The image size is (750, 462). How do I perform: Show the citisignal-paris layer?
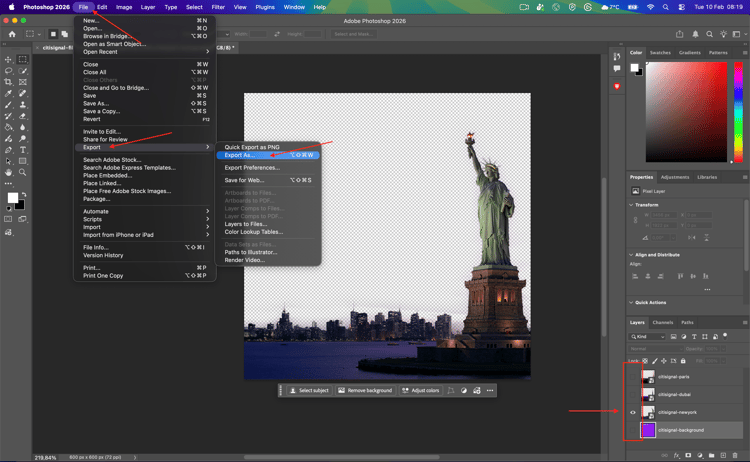pyautogui.click(x=633, y=377)
